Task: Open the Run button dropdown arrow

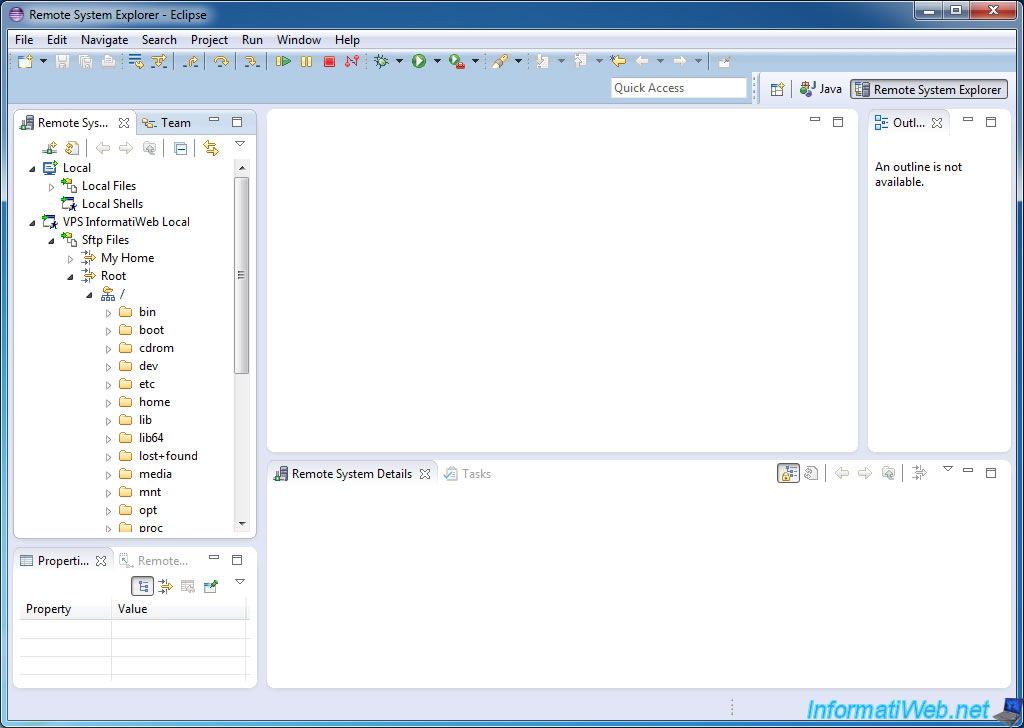Action: (x=437, y=61)
